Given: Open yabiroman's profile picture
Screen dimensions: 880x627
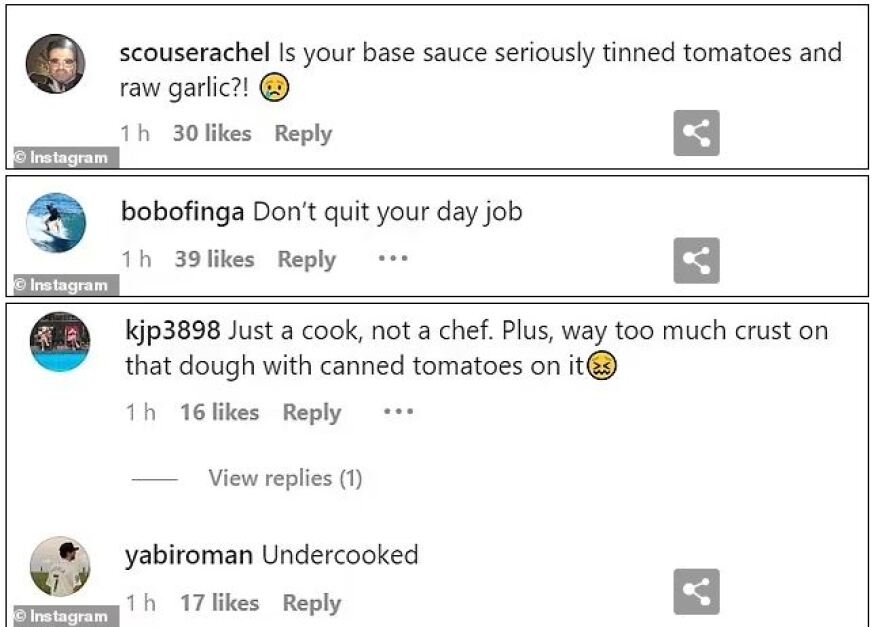Looking at the screenshot, I should click(60, 567).
